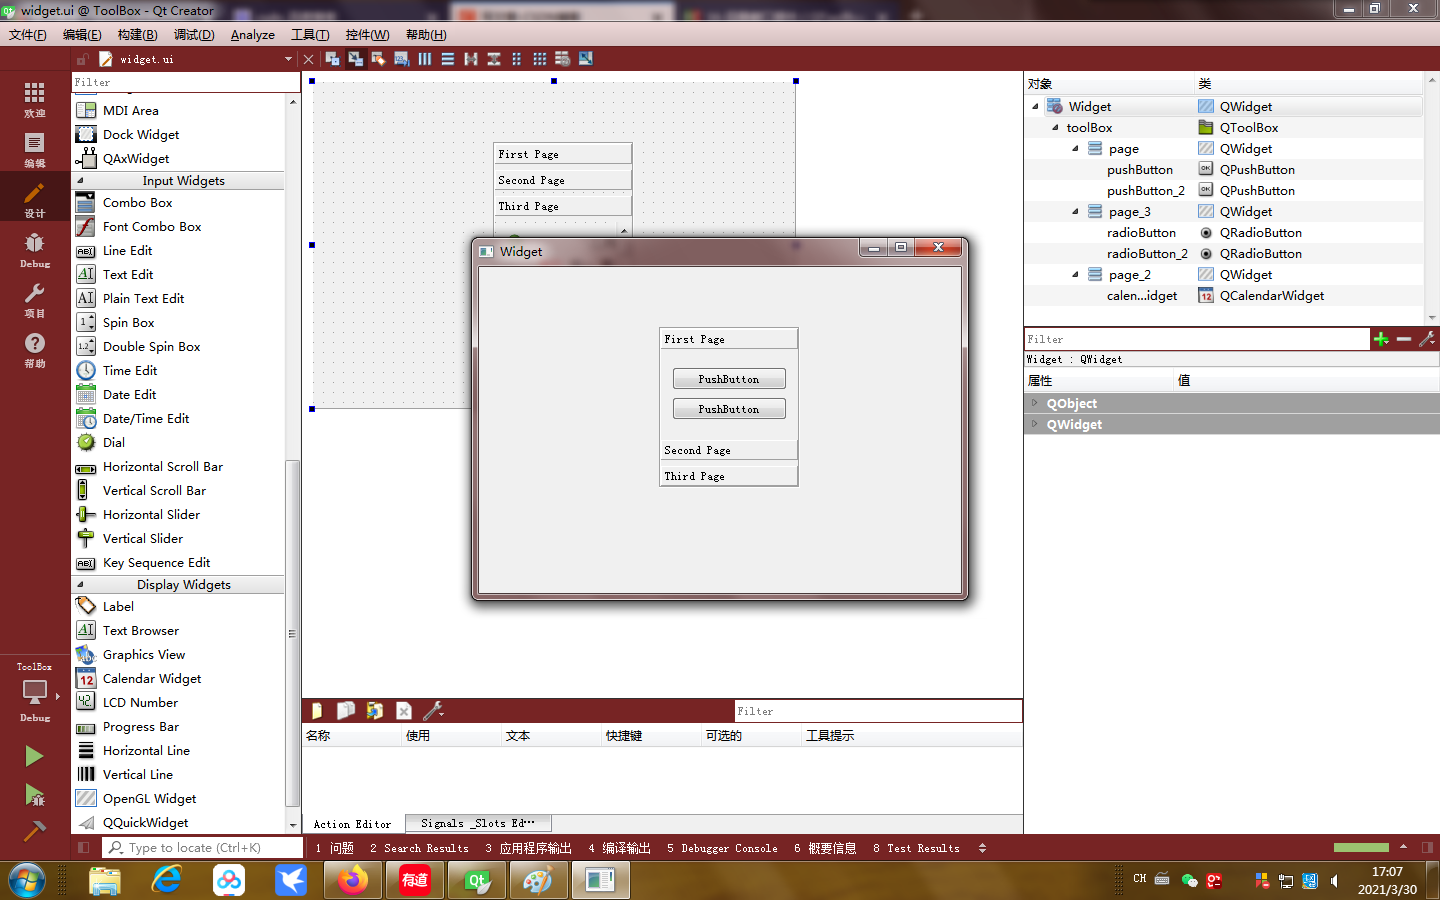
Task: Lay out selected widgets horizontally
Action: [x=425, y=58]
